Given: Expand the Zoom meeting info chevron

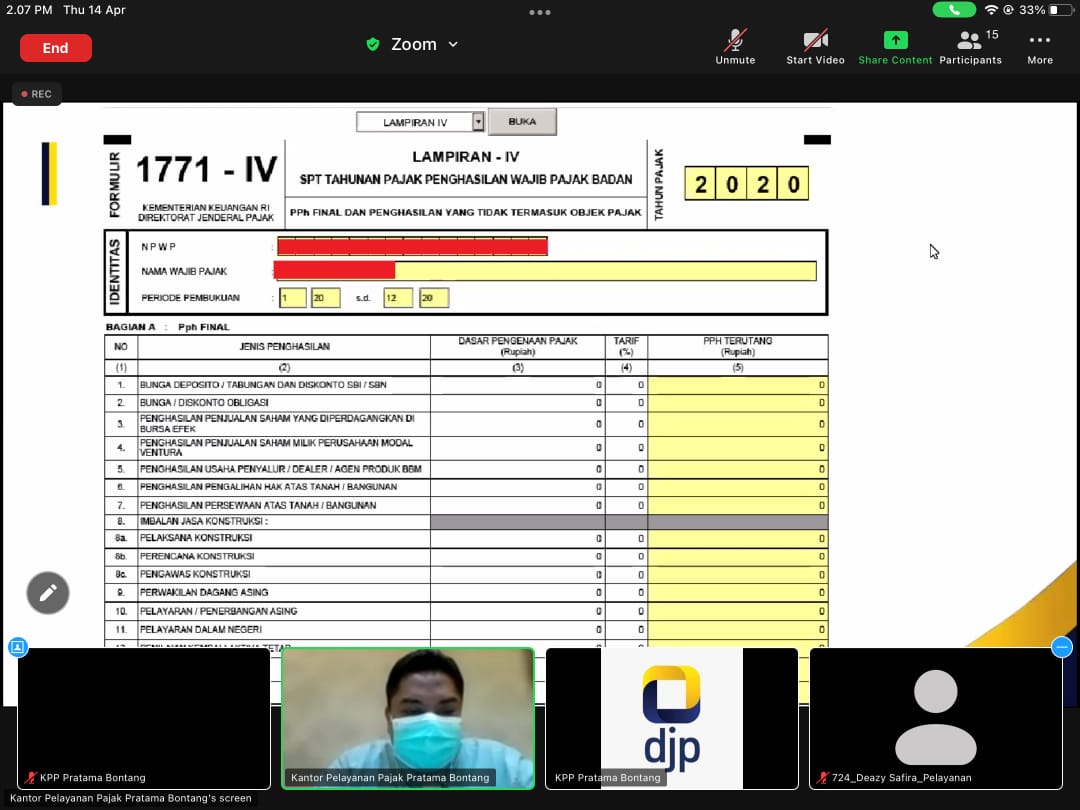Looking at the screenshot, I should (x=453, y=45).
